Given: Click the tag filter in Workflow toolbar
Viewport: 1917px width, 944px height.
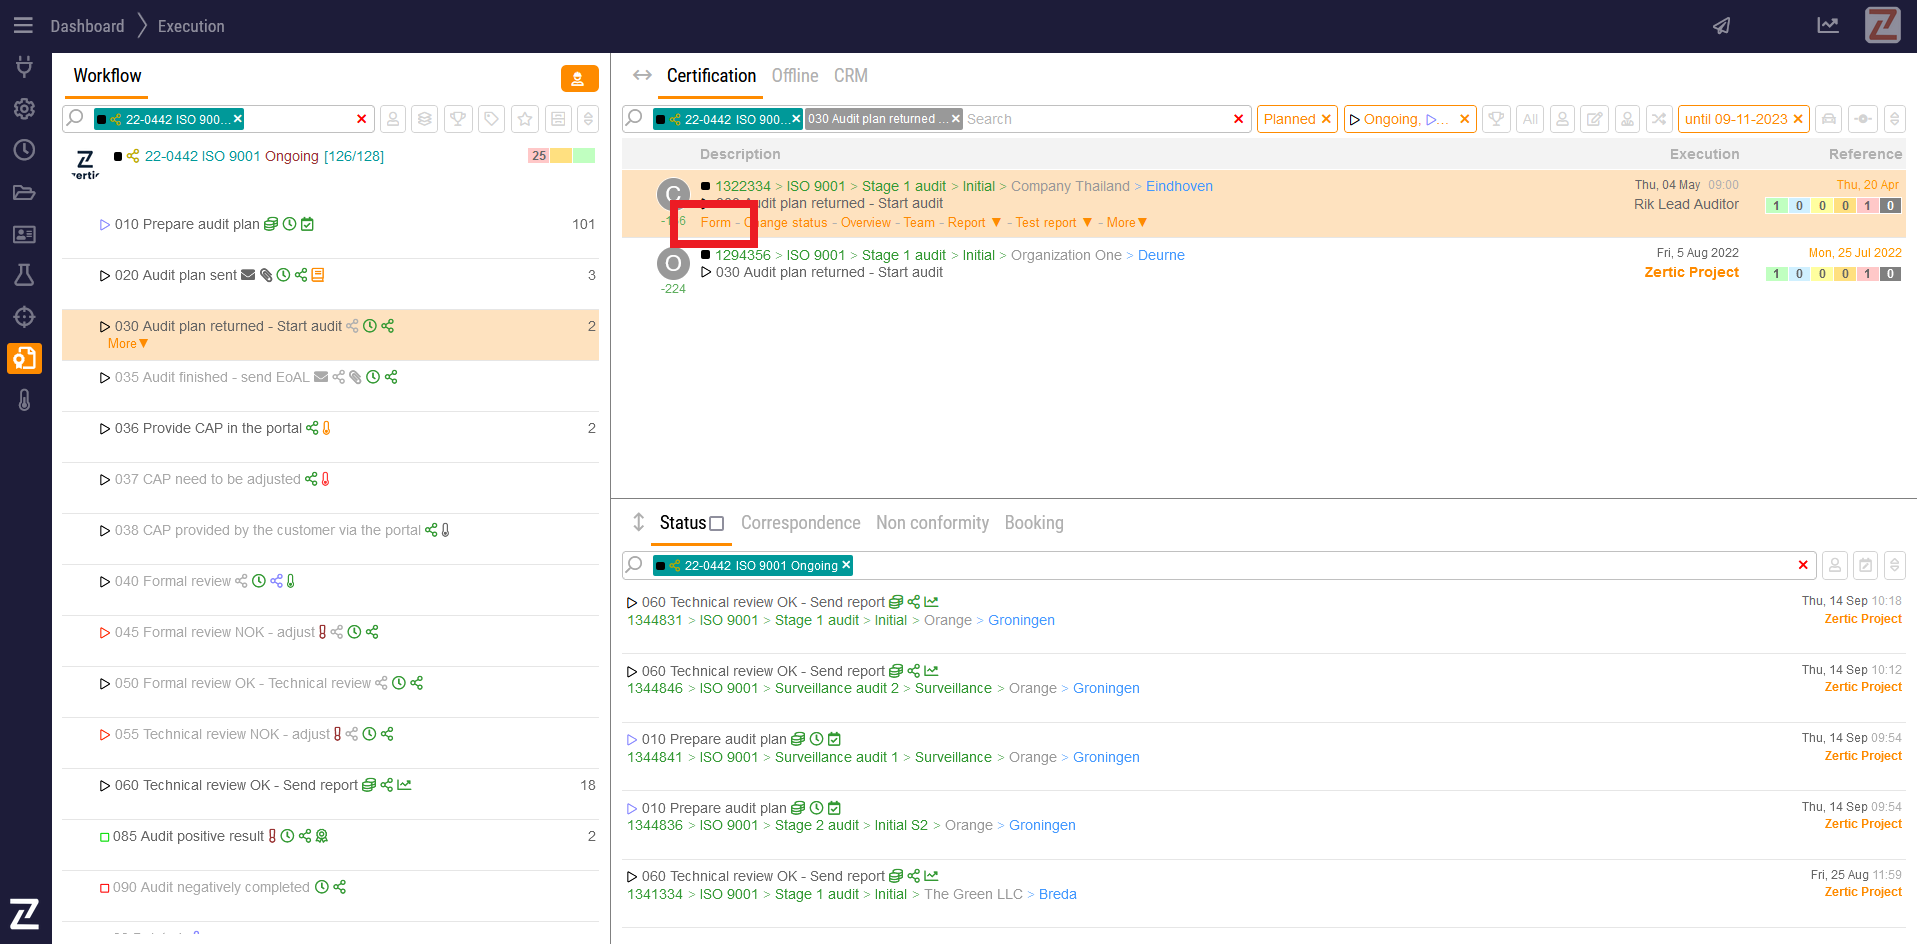Looking at the screenshot, I should click(491, 119).
